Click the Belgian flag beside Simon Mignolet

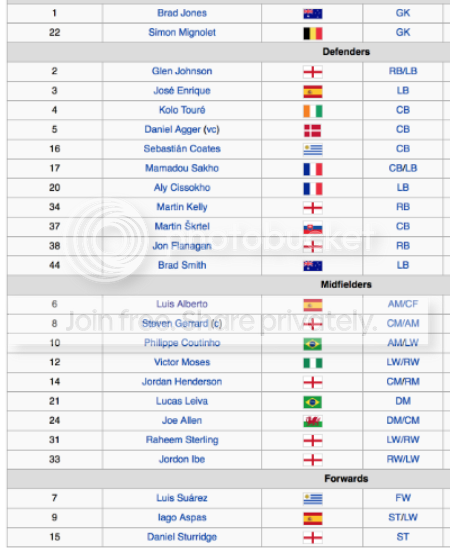tap(313, 34)
